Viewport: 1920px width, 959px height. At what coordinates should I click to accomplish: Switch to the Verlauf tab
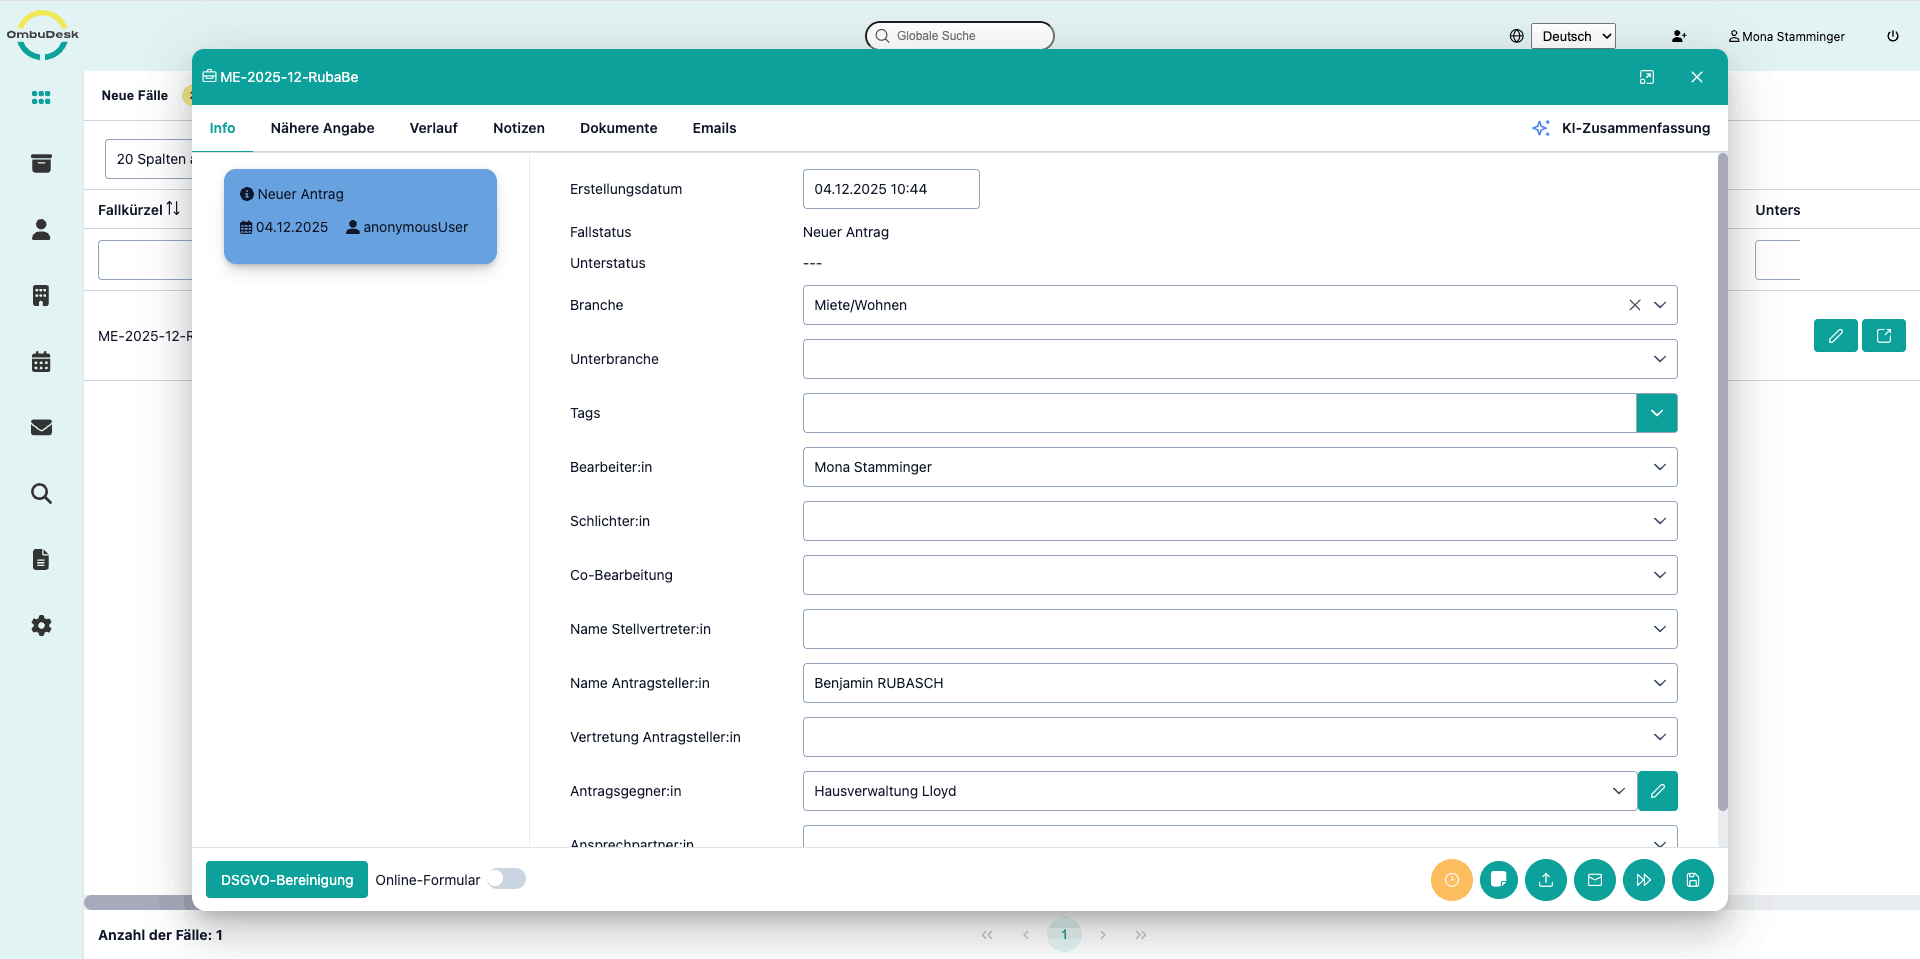click(x=433, y=128)
